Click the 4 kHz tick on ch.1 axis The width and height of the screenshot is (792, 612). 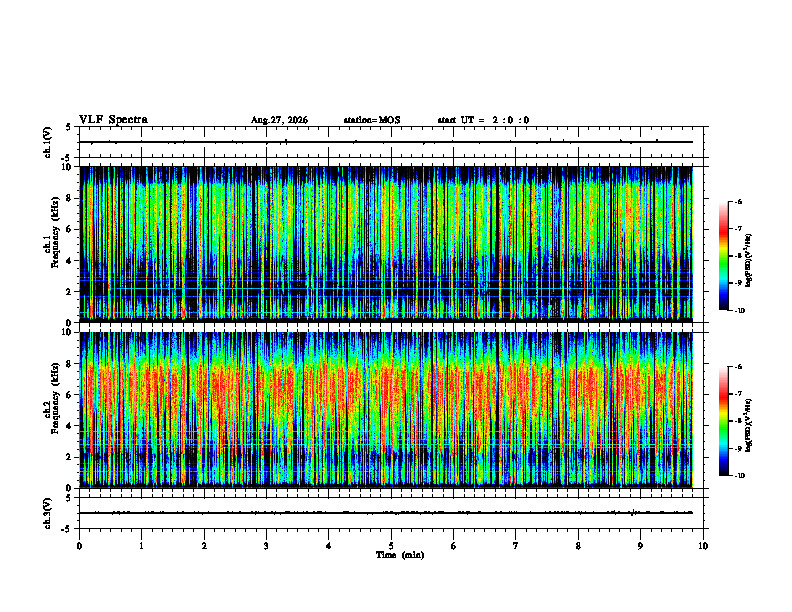70,261
